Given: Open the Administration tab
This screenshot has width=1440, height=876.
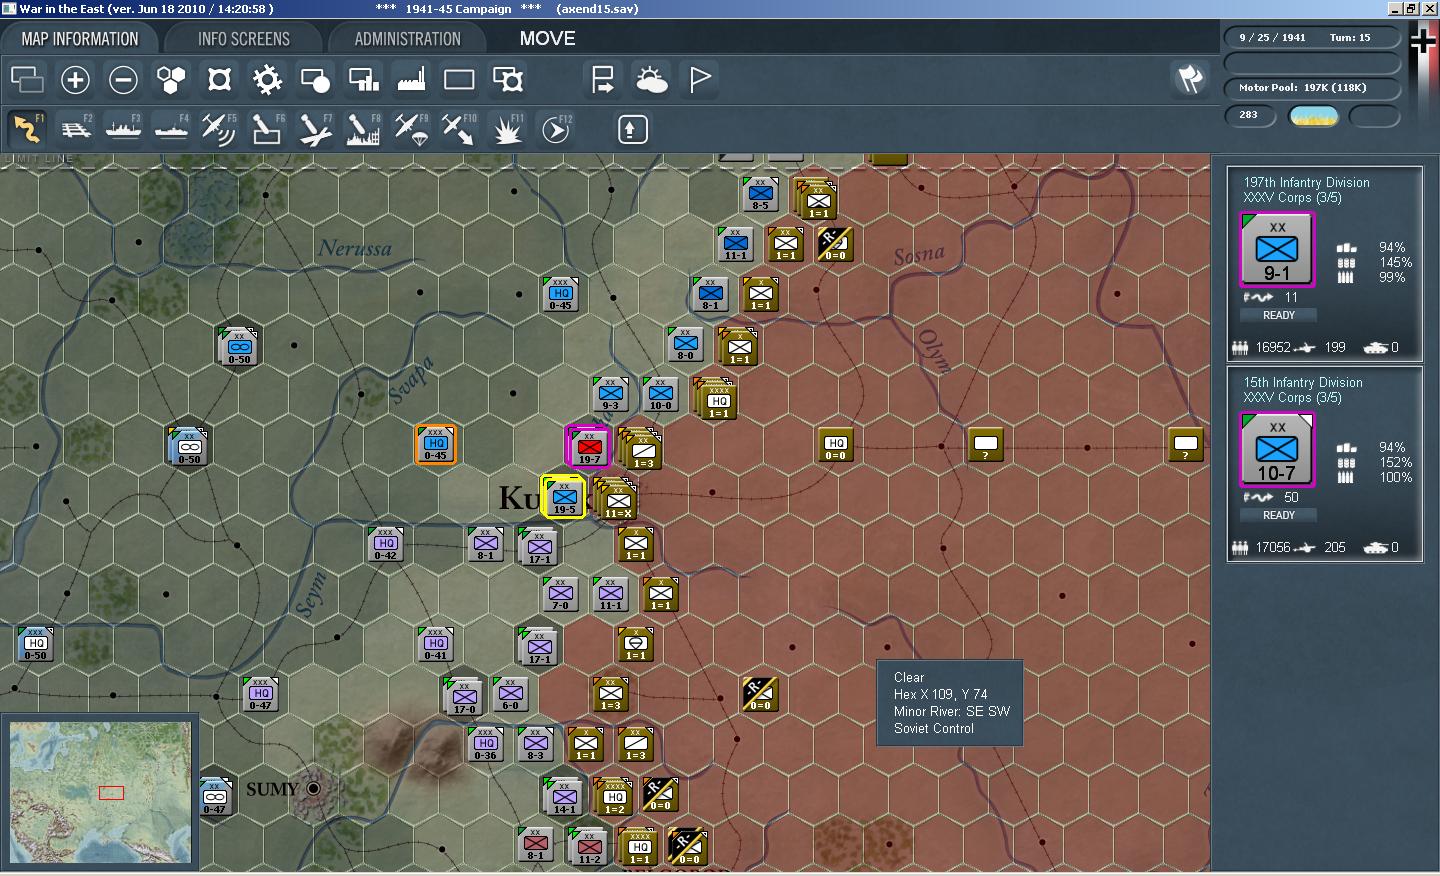Looking at the screenshot, I should click(x=407, y=39).
